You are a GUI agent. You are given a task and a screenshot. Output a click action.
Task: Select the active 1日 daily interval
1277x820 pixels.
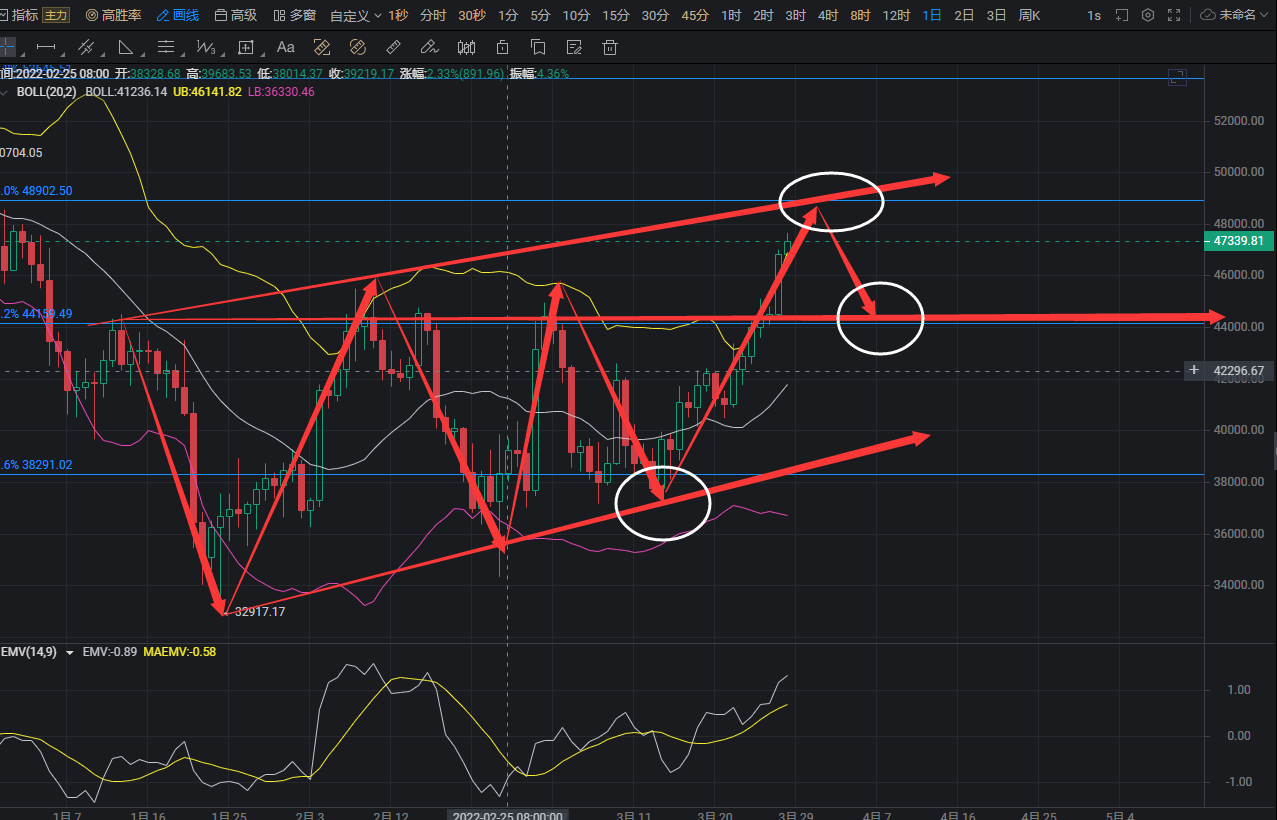point(932,15)
